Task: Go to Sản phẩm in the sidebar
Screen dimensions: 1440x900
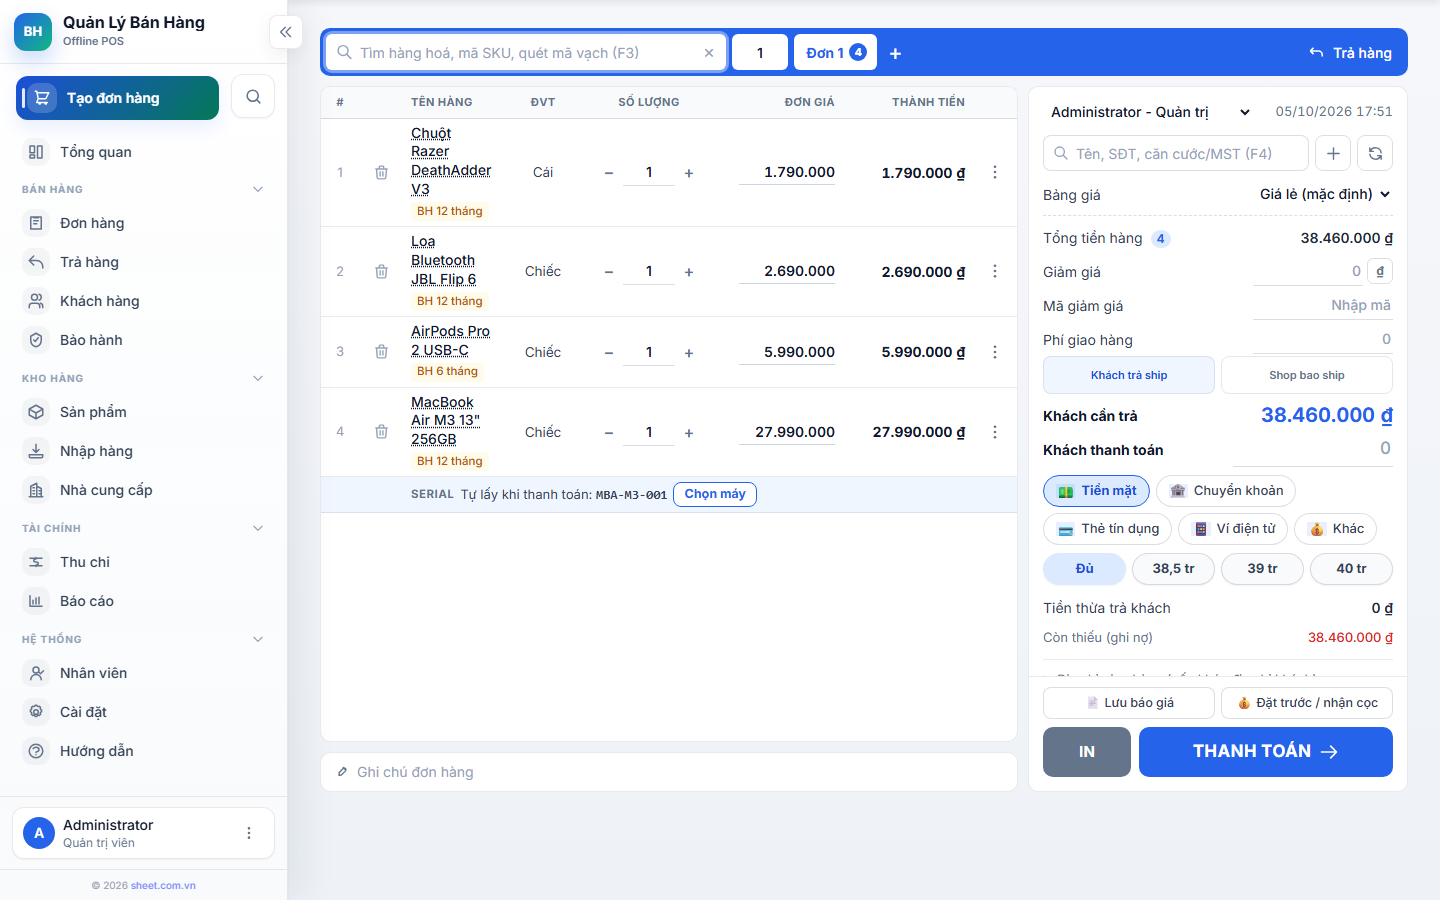Action: [144, 412]
